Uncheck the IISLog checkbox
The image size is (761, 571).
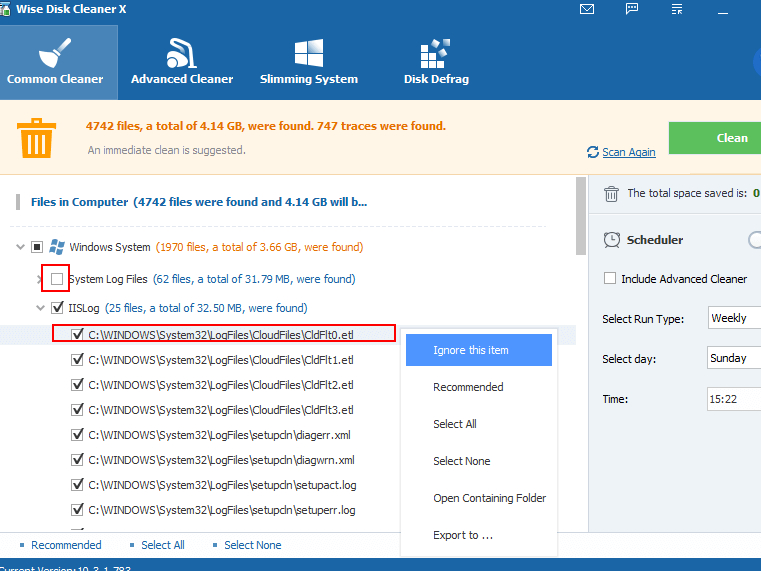point(57,308)
